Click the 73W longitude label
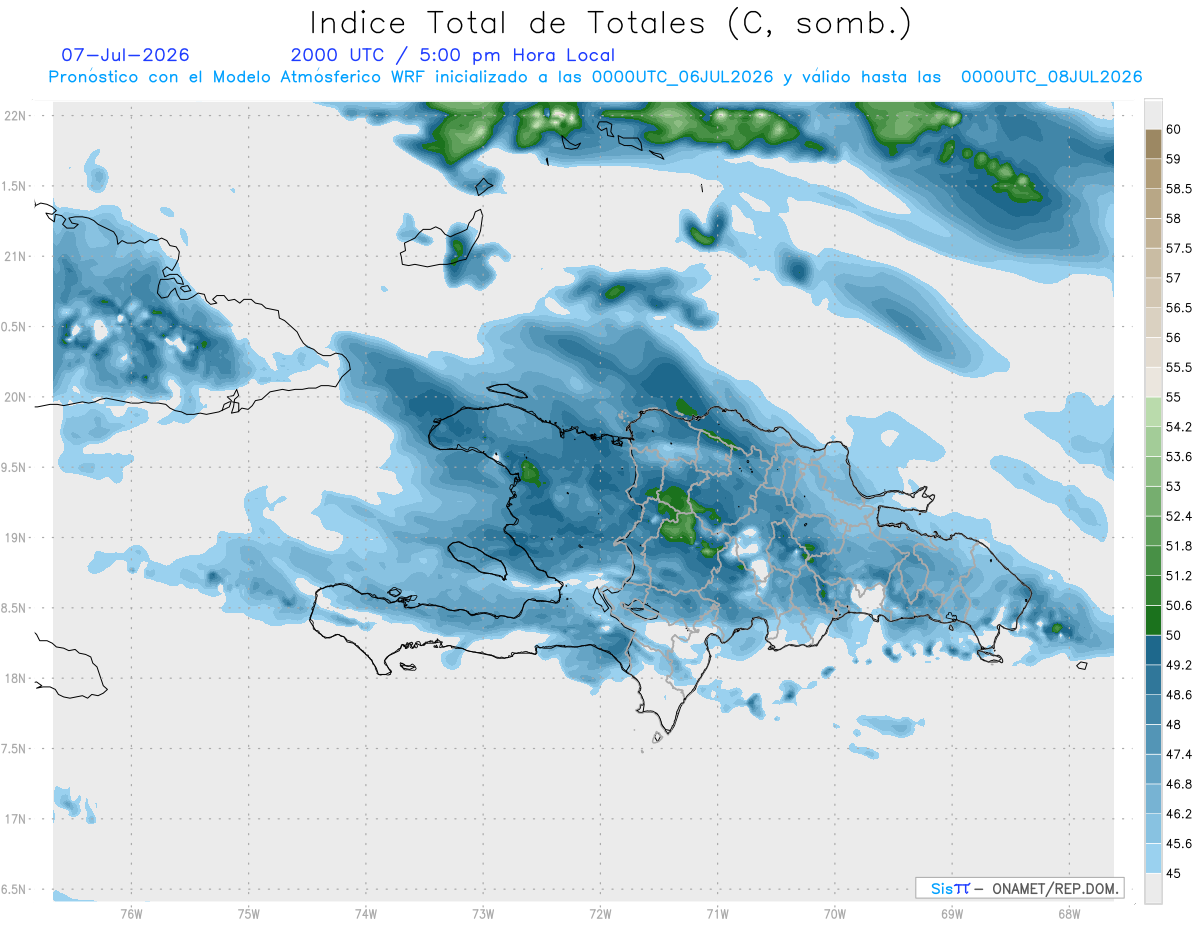Image resolution: width=1200 pixels, height=927 pixels. click(483, 913)
